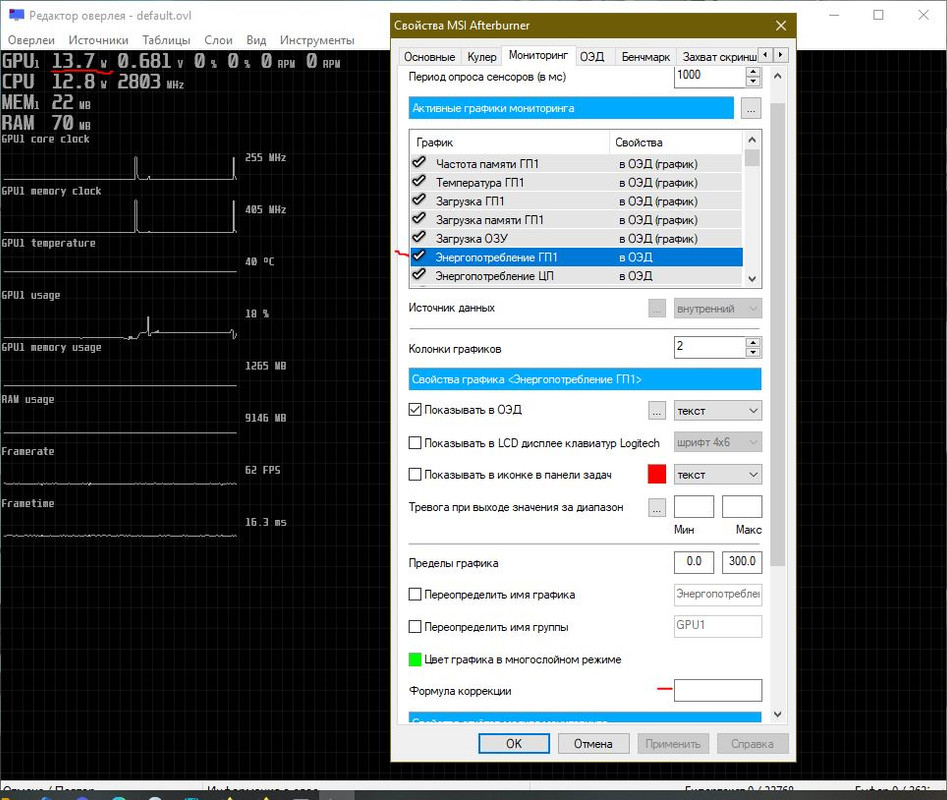Enable showing in the taskbar icon
Viewport: 947px width, 800px height.
tap(415, 475)
